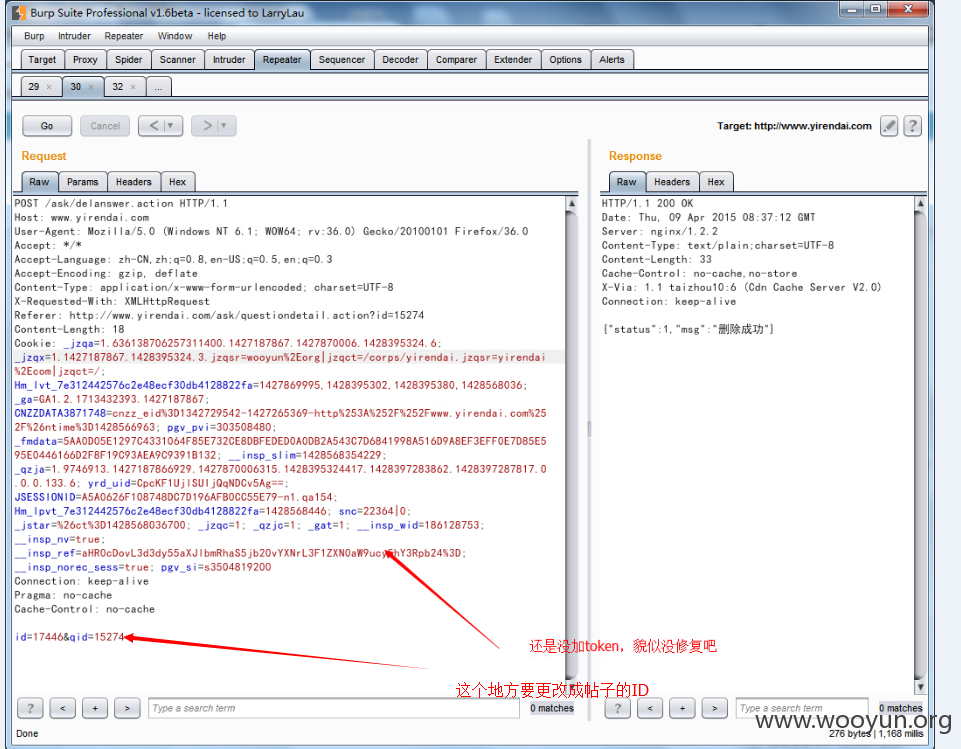
Task: Switch to the Intruder tool tab
Action: tap(229, 59)
